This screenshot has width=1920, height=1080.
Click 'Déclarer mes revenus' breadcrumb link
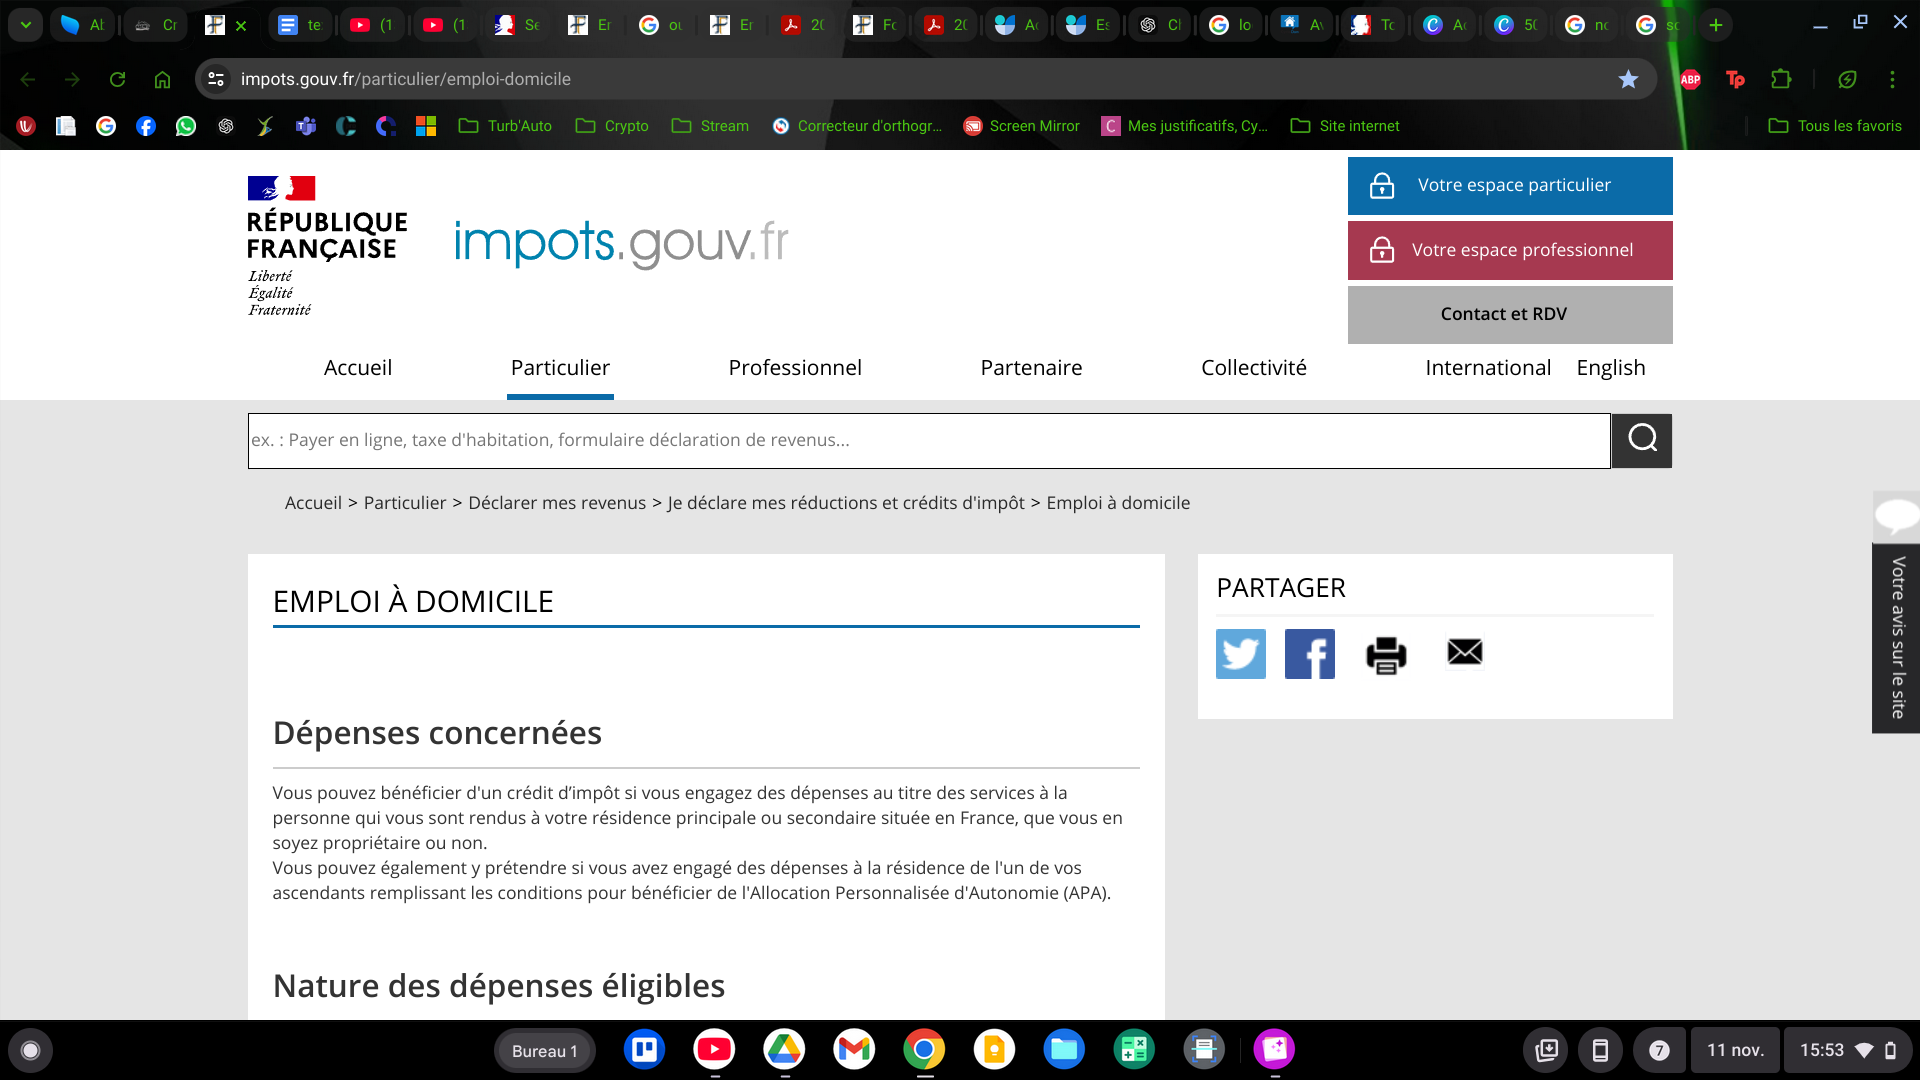coord(557,503)
